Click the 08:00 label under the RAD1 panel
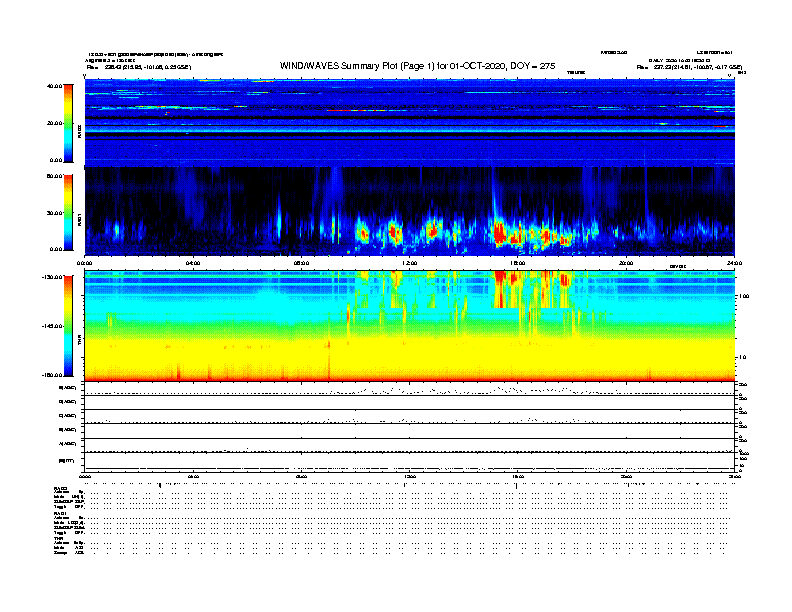The height and width of the screenshot is (612, 792). pyautogui.click(x=301, y=264)
